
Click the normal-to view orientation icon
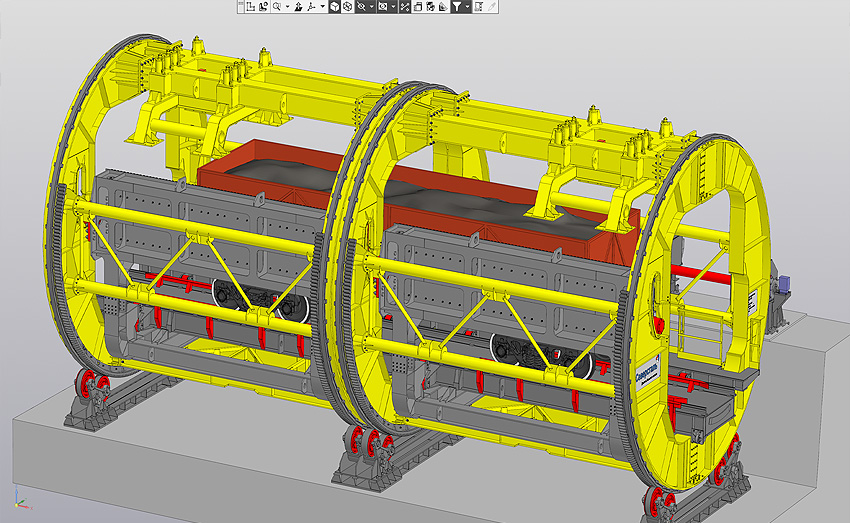click(298, 6)
